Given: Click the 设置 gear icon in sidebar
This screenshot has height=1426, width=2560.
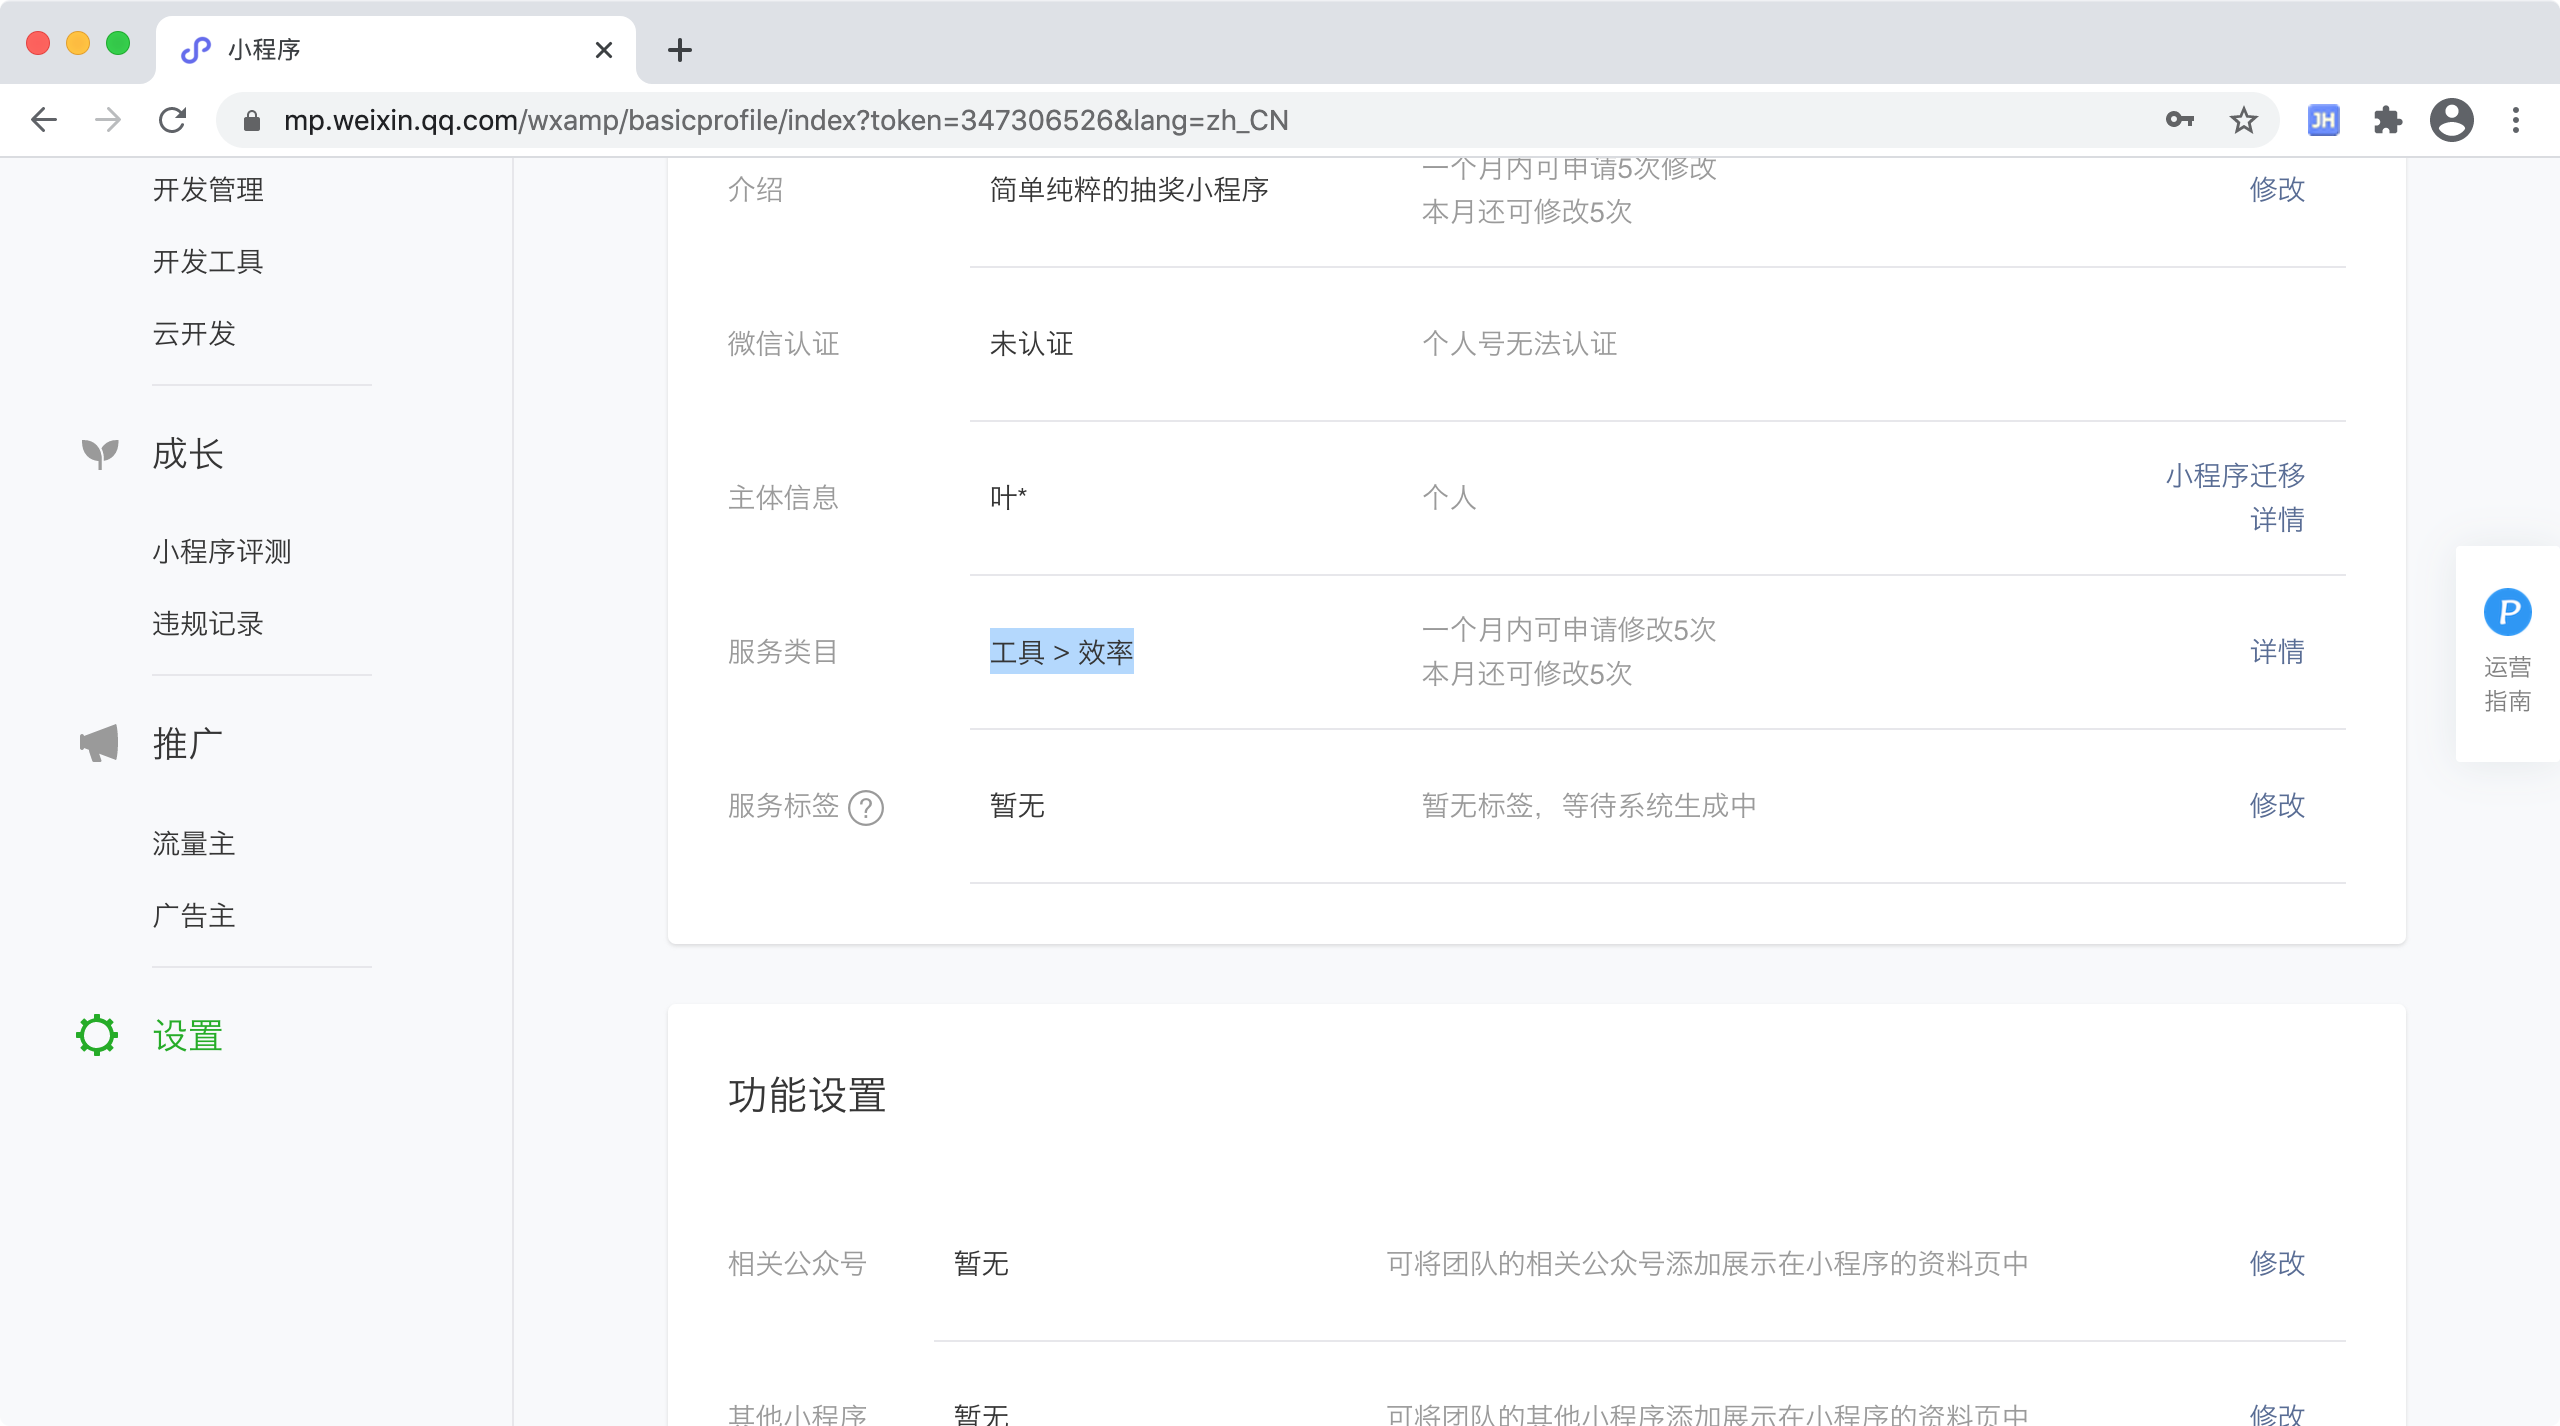Looking at the screenshot, I should pyautogui.click(x=97, y=1035).
